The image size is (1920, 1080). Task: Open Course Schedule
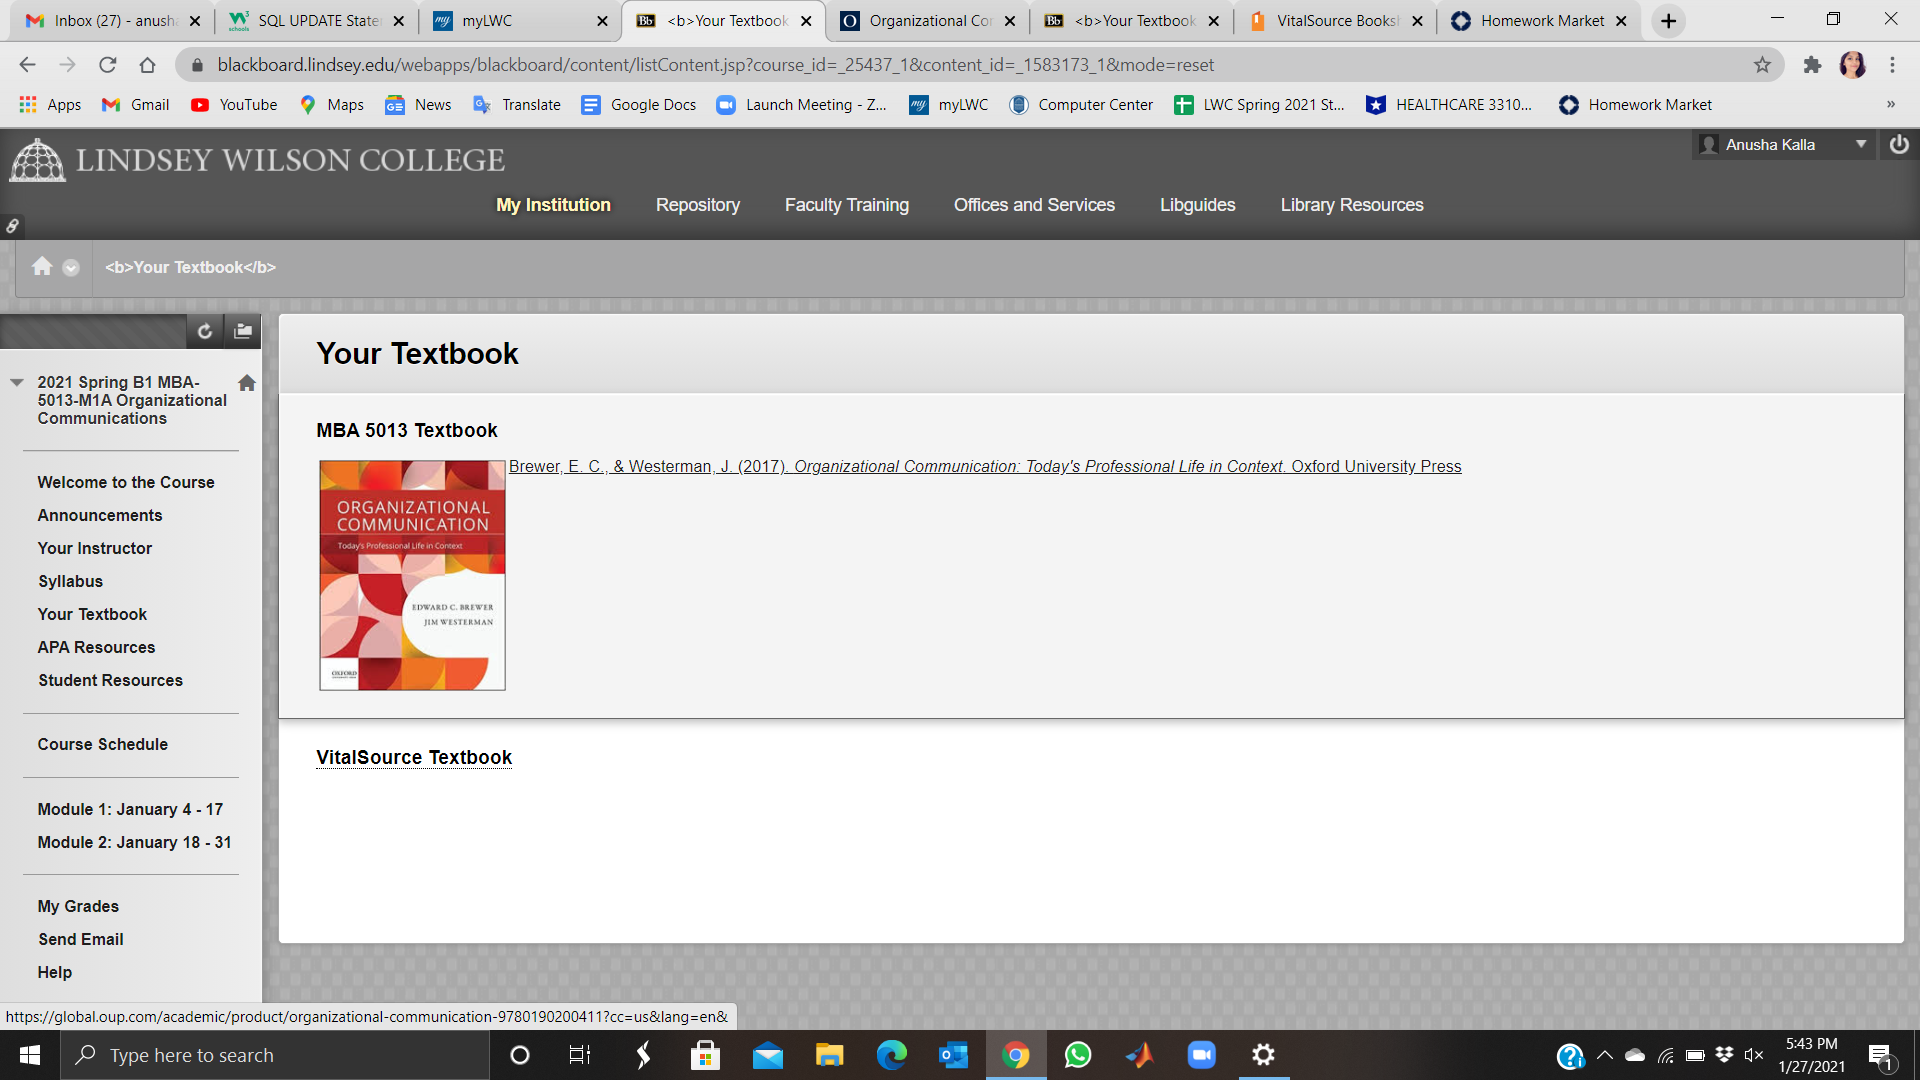103,744
